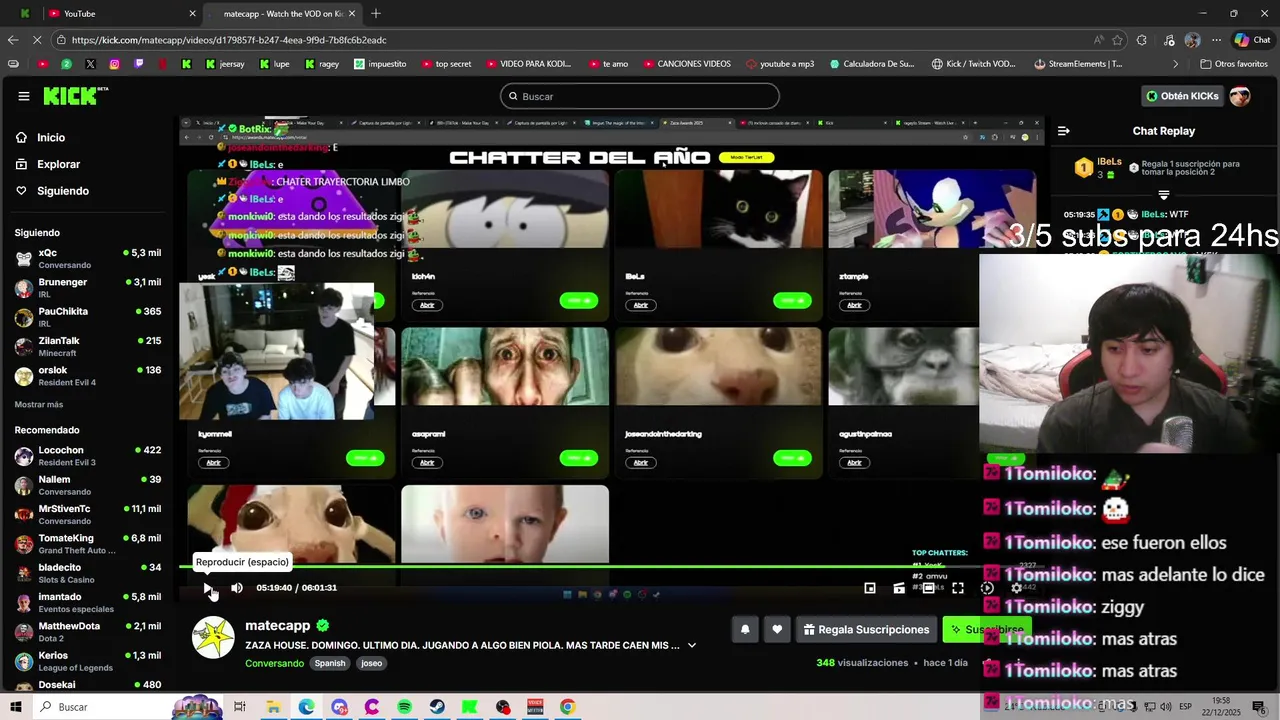Click the Spanish language tag
The width and height of the screenshot is (1280, 720).
(x=329, y=663)
